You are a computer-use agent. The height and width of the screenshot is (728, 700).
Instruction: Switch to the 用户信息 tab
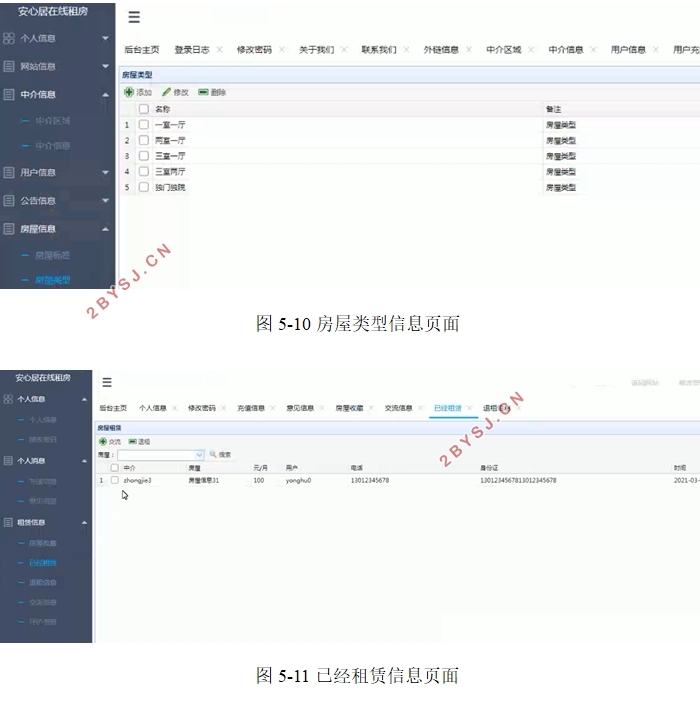628,50
